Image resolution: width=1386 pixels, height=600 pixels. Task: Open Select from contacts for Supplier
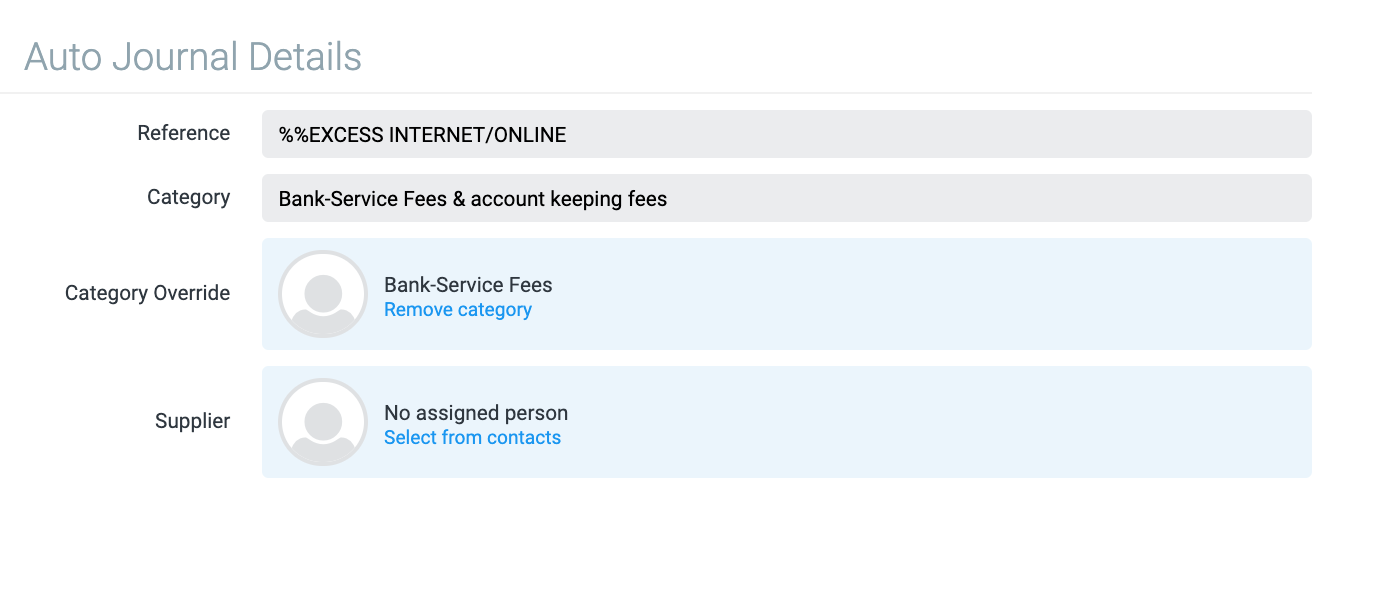tap(472, 438)
